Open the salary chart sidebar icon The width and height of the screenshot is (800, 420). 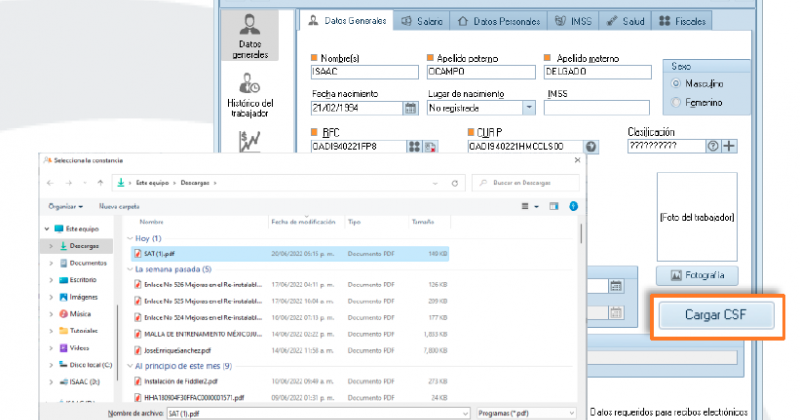coord(250,141)
